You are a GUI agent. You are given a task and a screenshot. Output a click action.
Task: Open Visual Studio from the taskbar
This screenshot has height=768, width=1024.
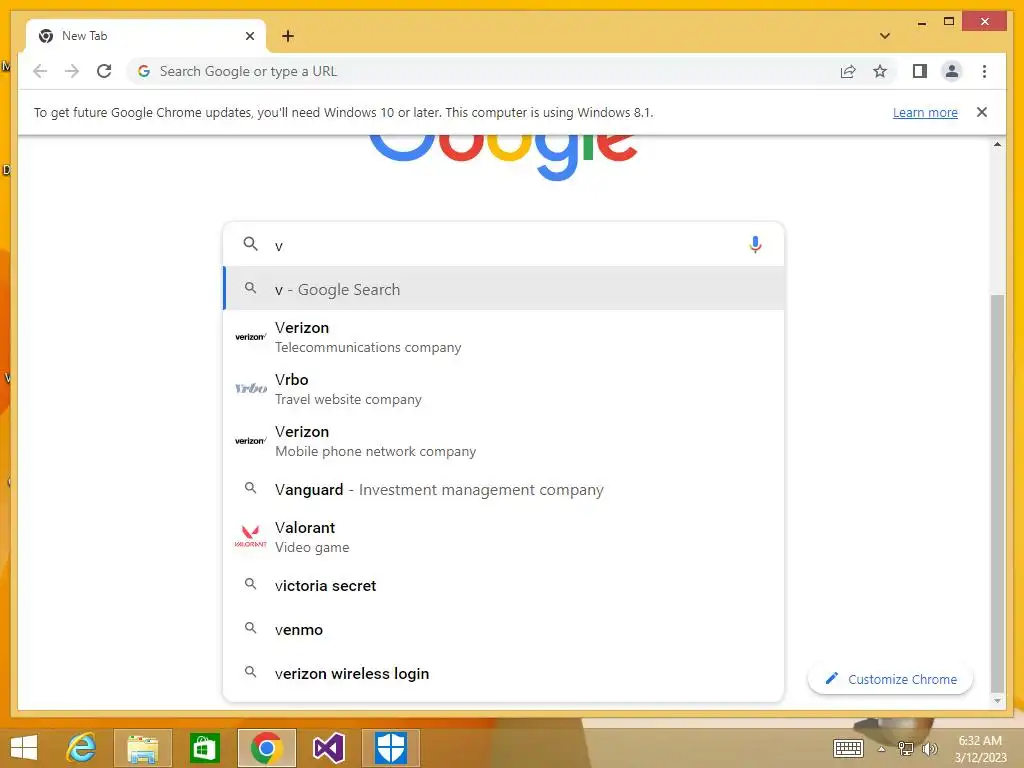tap(328, 748)
